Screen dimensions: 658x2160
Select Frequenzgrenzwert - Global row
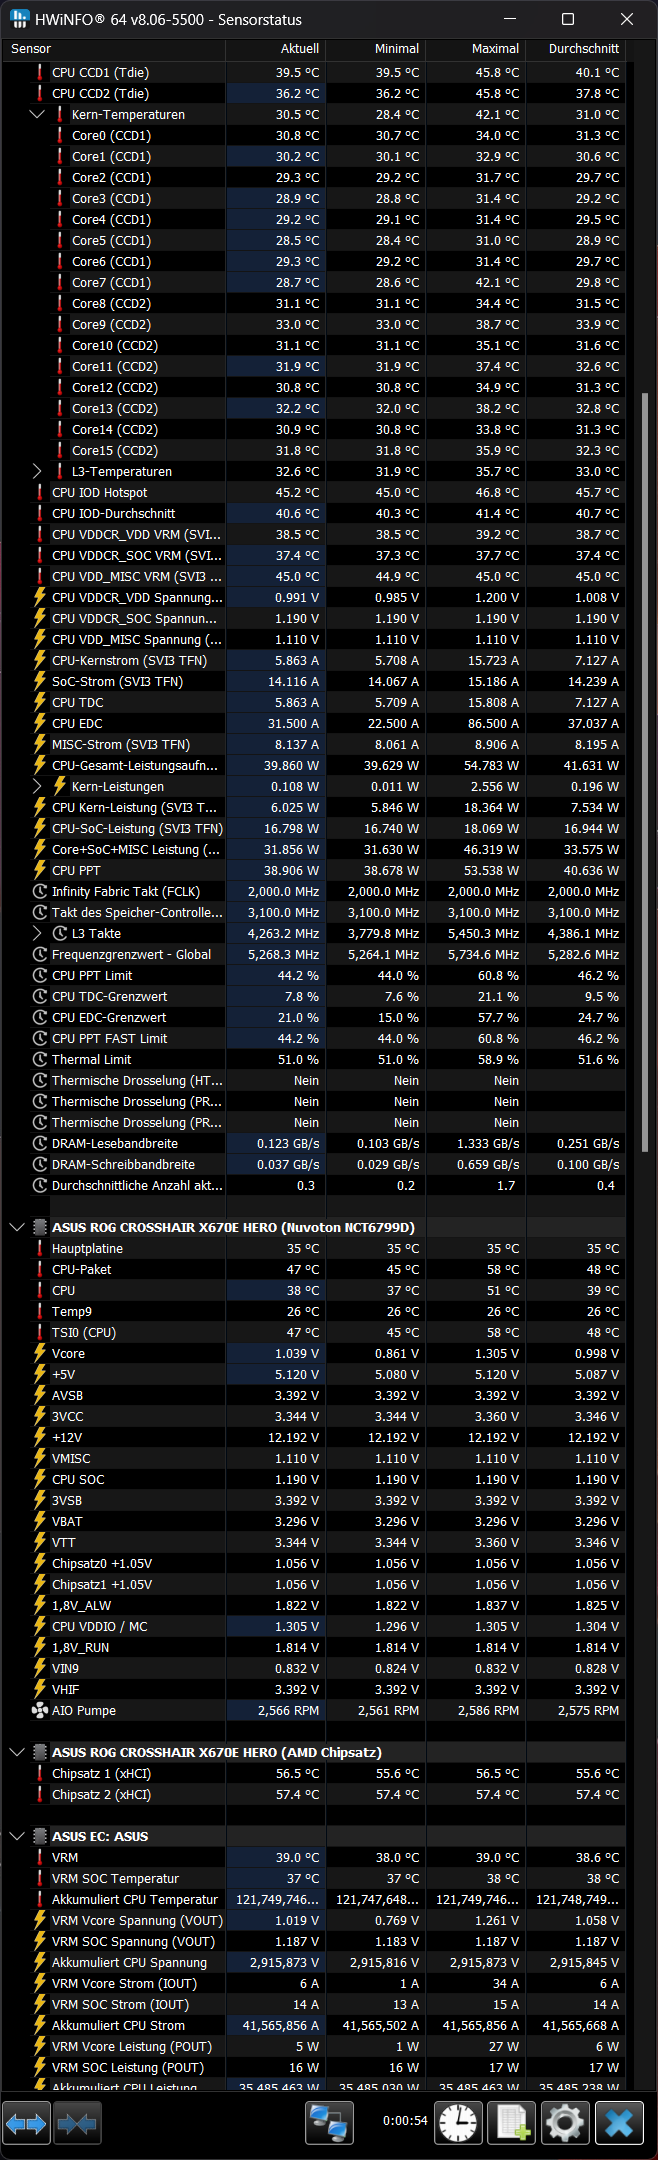(x=314, y=954)
